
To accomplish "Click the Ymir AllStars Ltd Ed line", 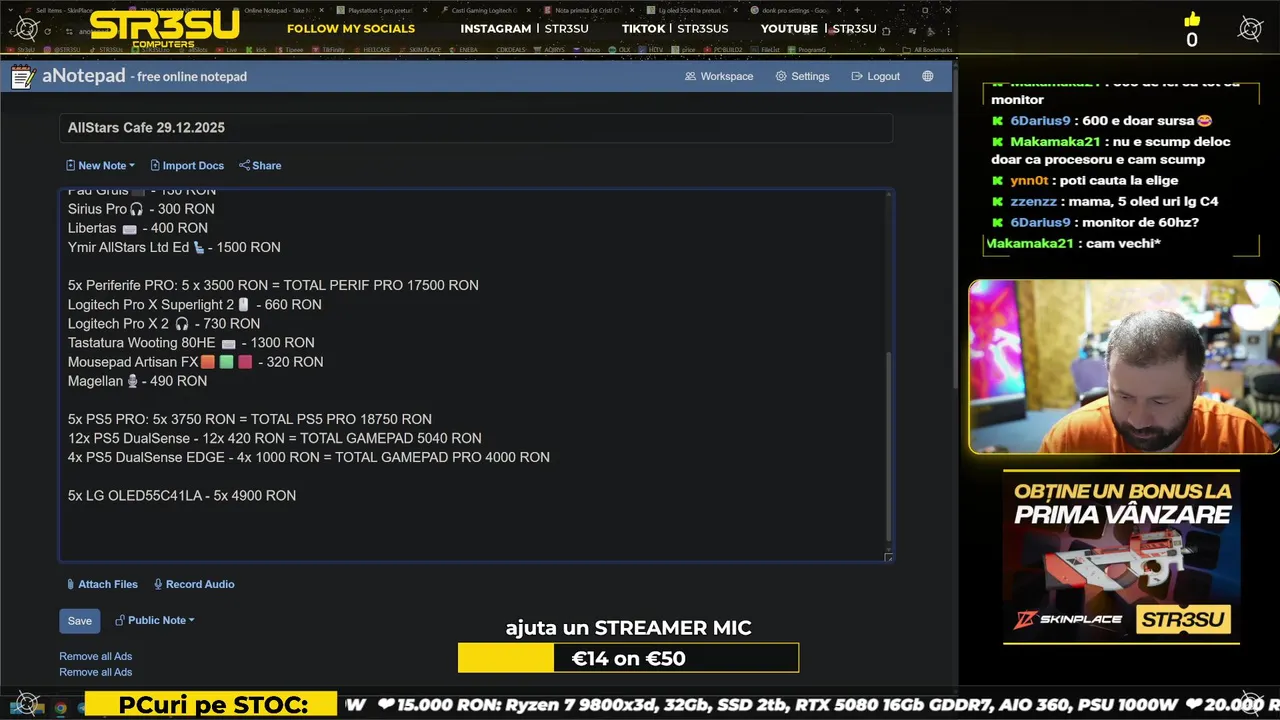I will point(174,248).
